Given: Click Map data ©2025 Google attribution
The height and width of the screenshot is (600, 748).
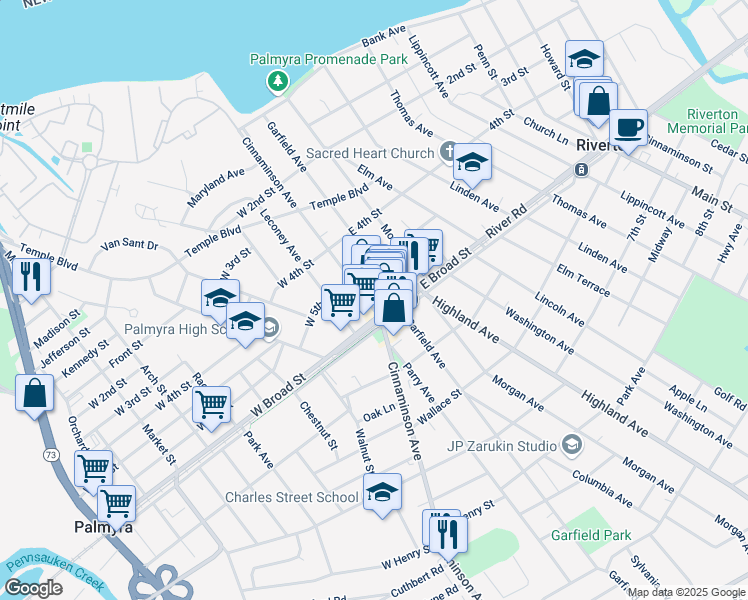Looking at the screenshot, I should tap(687, 593).
